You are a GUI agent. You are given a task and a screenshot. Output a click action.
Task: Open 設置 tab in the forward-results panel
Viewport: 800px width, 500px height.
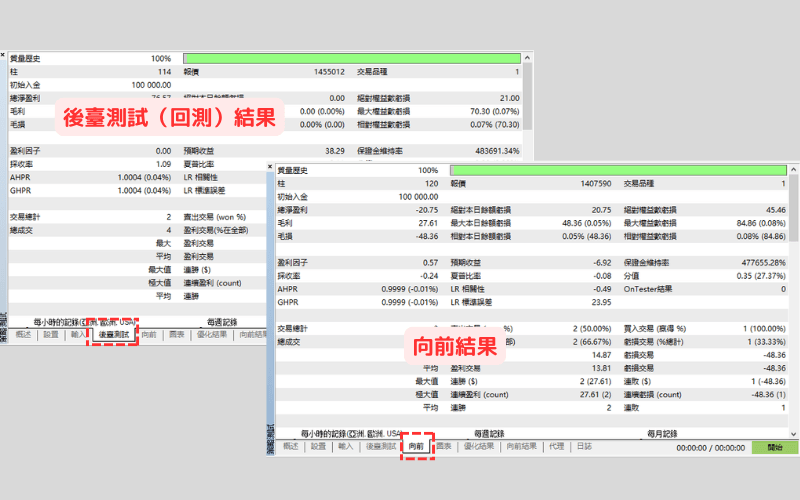(x=318, y=446)
